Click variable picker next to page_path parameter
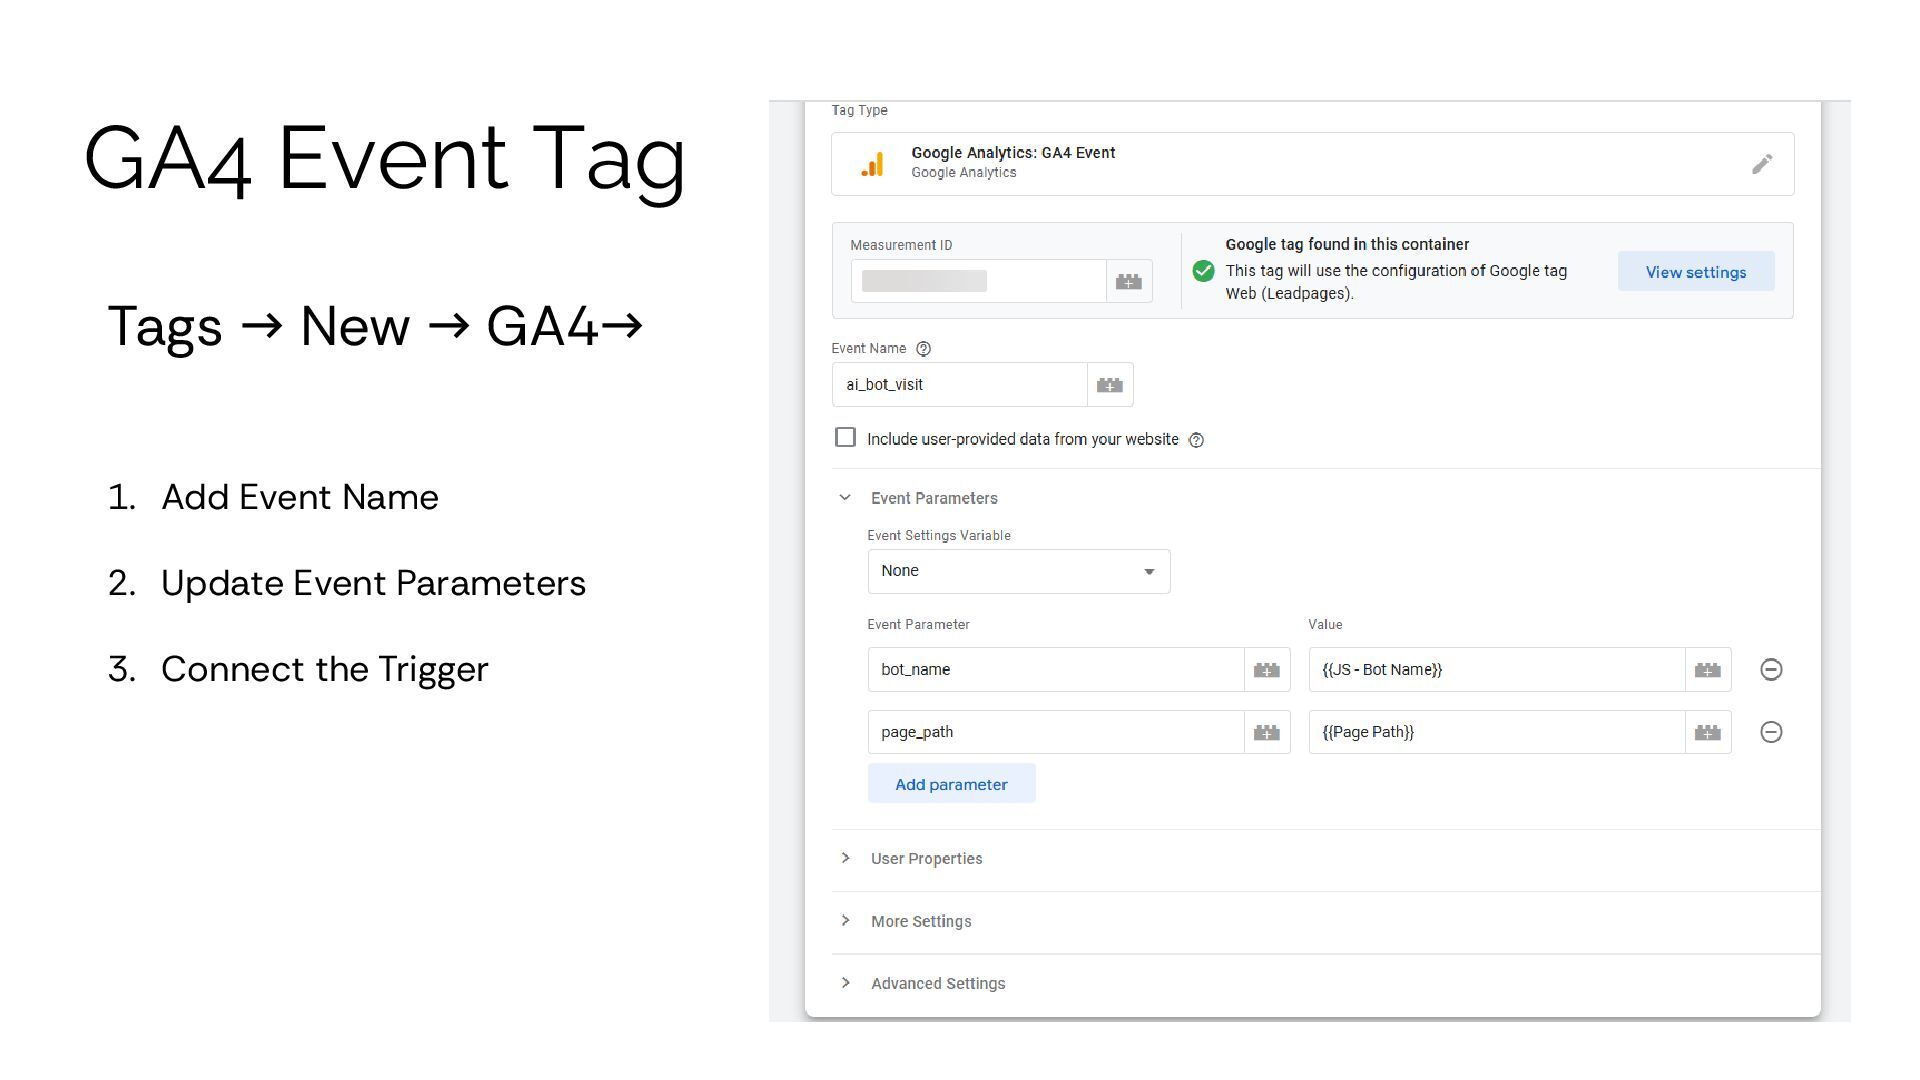Image resolution: width=1920 pixels, height=1080 pixels. point(1266,733)
